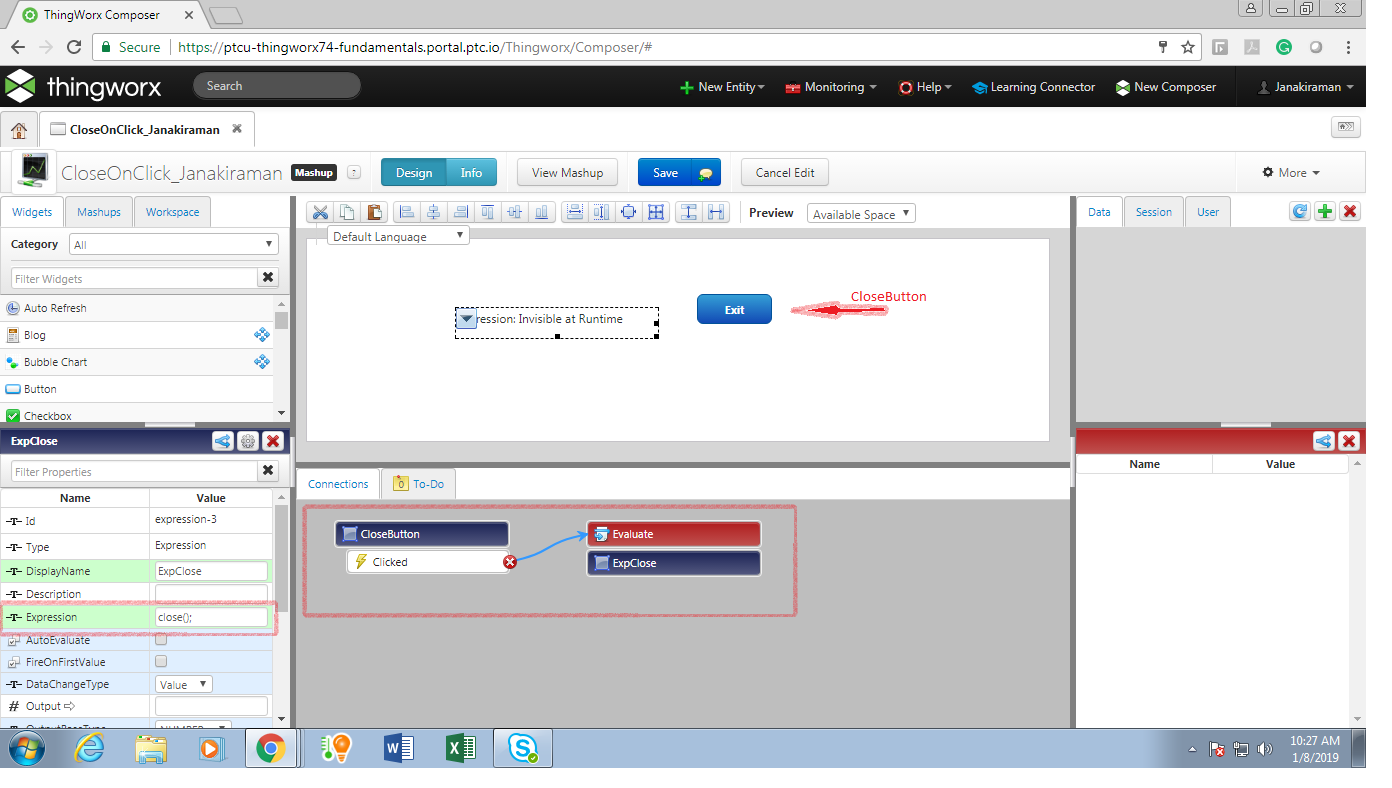Select the align-left icon in the toolbar
This screenshot has width=1392, height=788.
[x=407, y=212]
